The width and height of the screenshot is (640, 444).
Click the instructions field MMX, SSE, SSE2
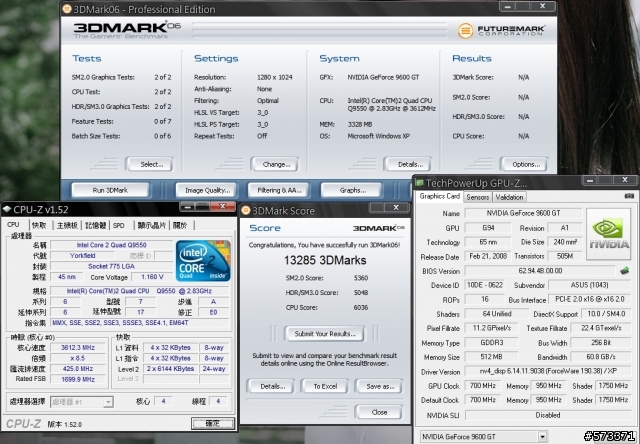(140, 323)
